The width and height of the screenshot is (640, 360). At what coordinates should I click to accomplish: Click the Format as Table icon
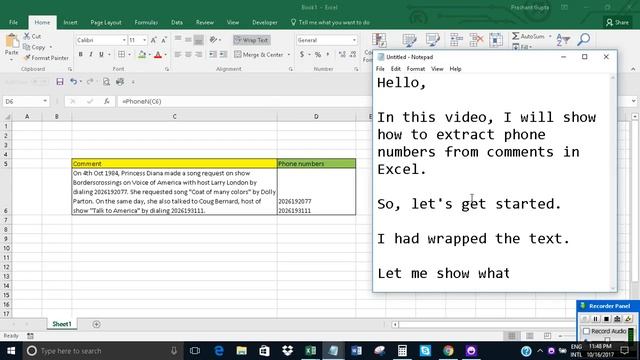point(409,40)
